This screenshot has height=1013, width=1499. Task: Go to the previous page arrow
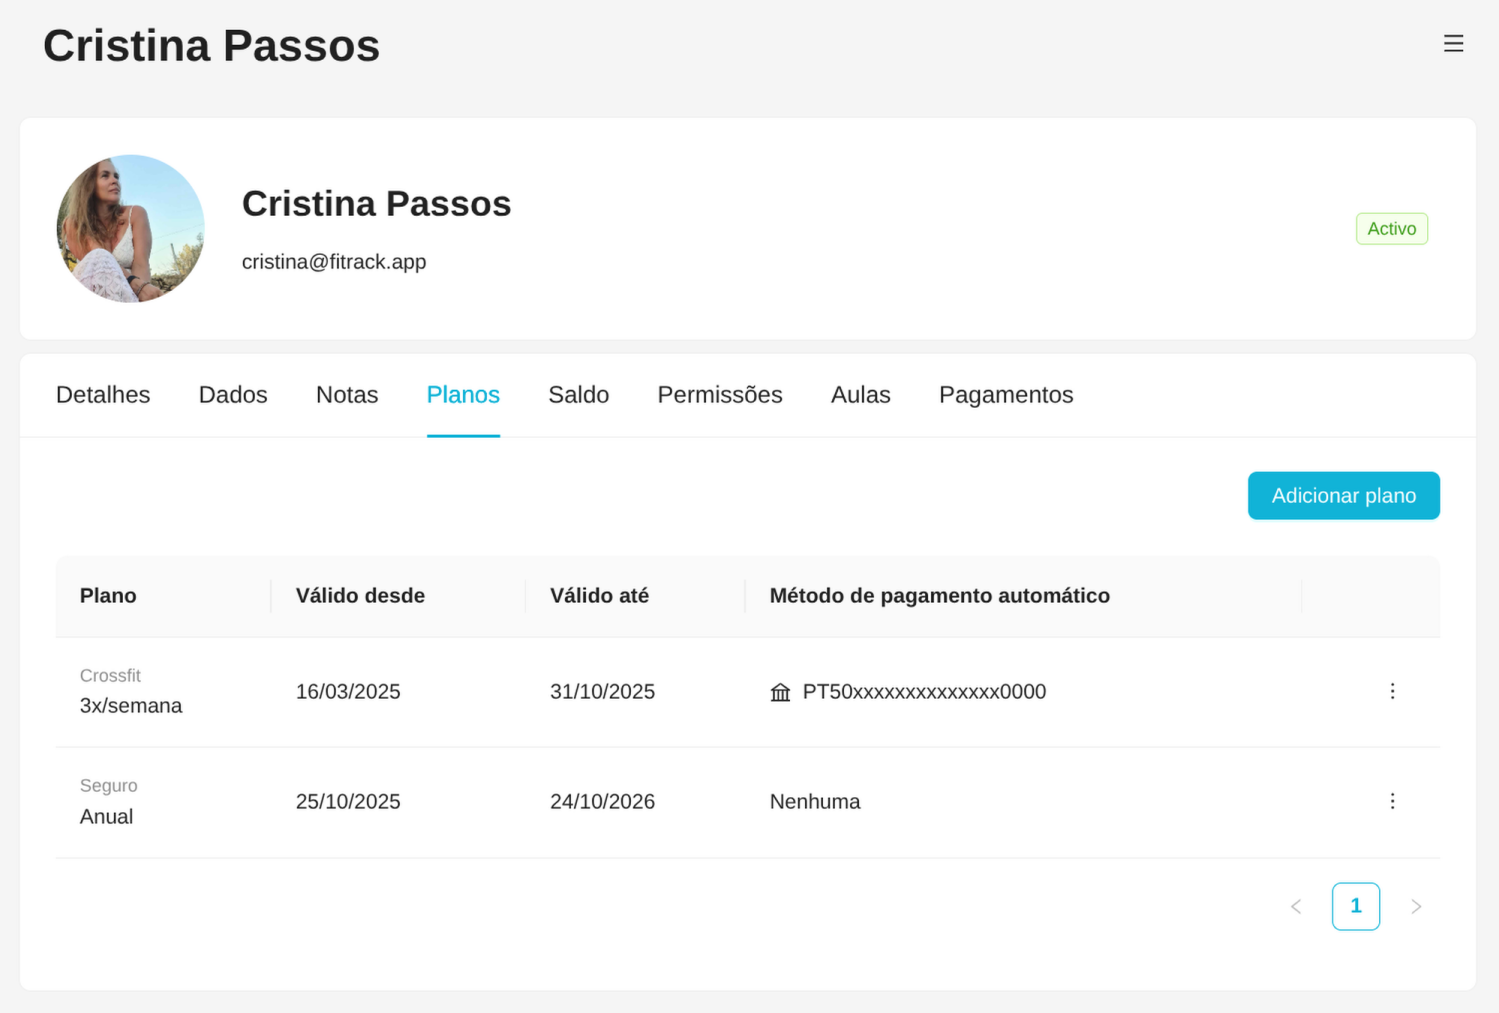(1296, 906)
